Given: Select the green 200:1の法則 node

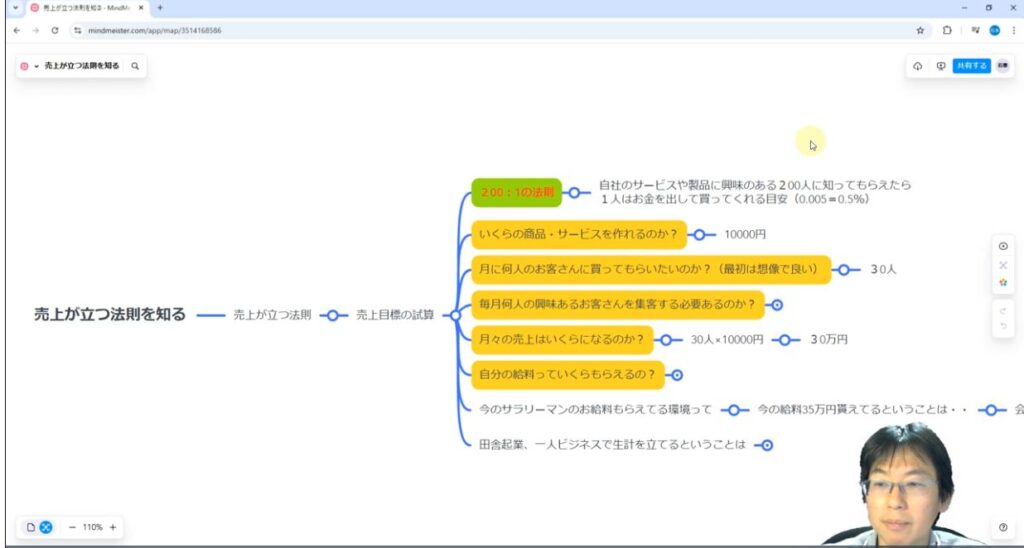Looking at the screenshot, I should (x=516, y=192).
